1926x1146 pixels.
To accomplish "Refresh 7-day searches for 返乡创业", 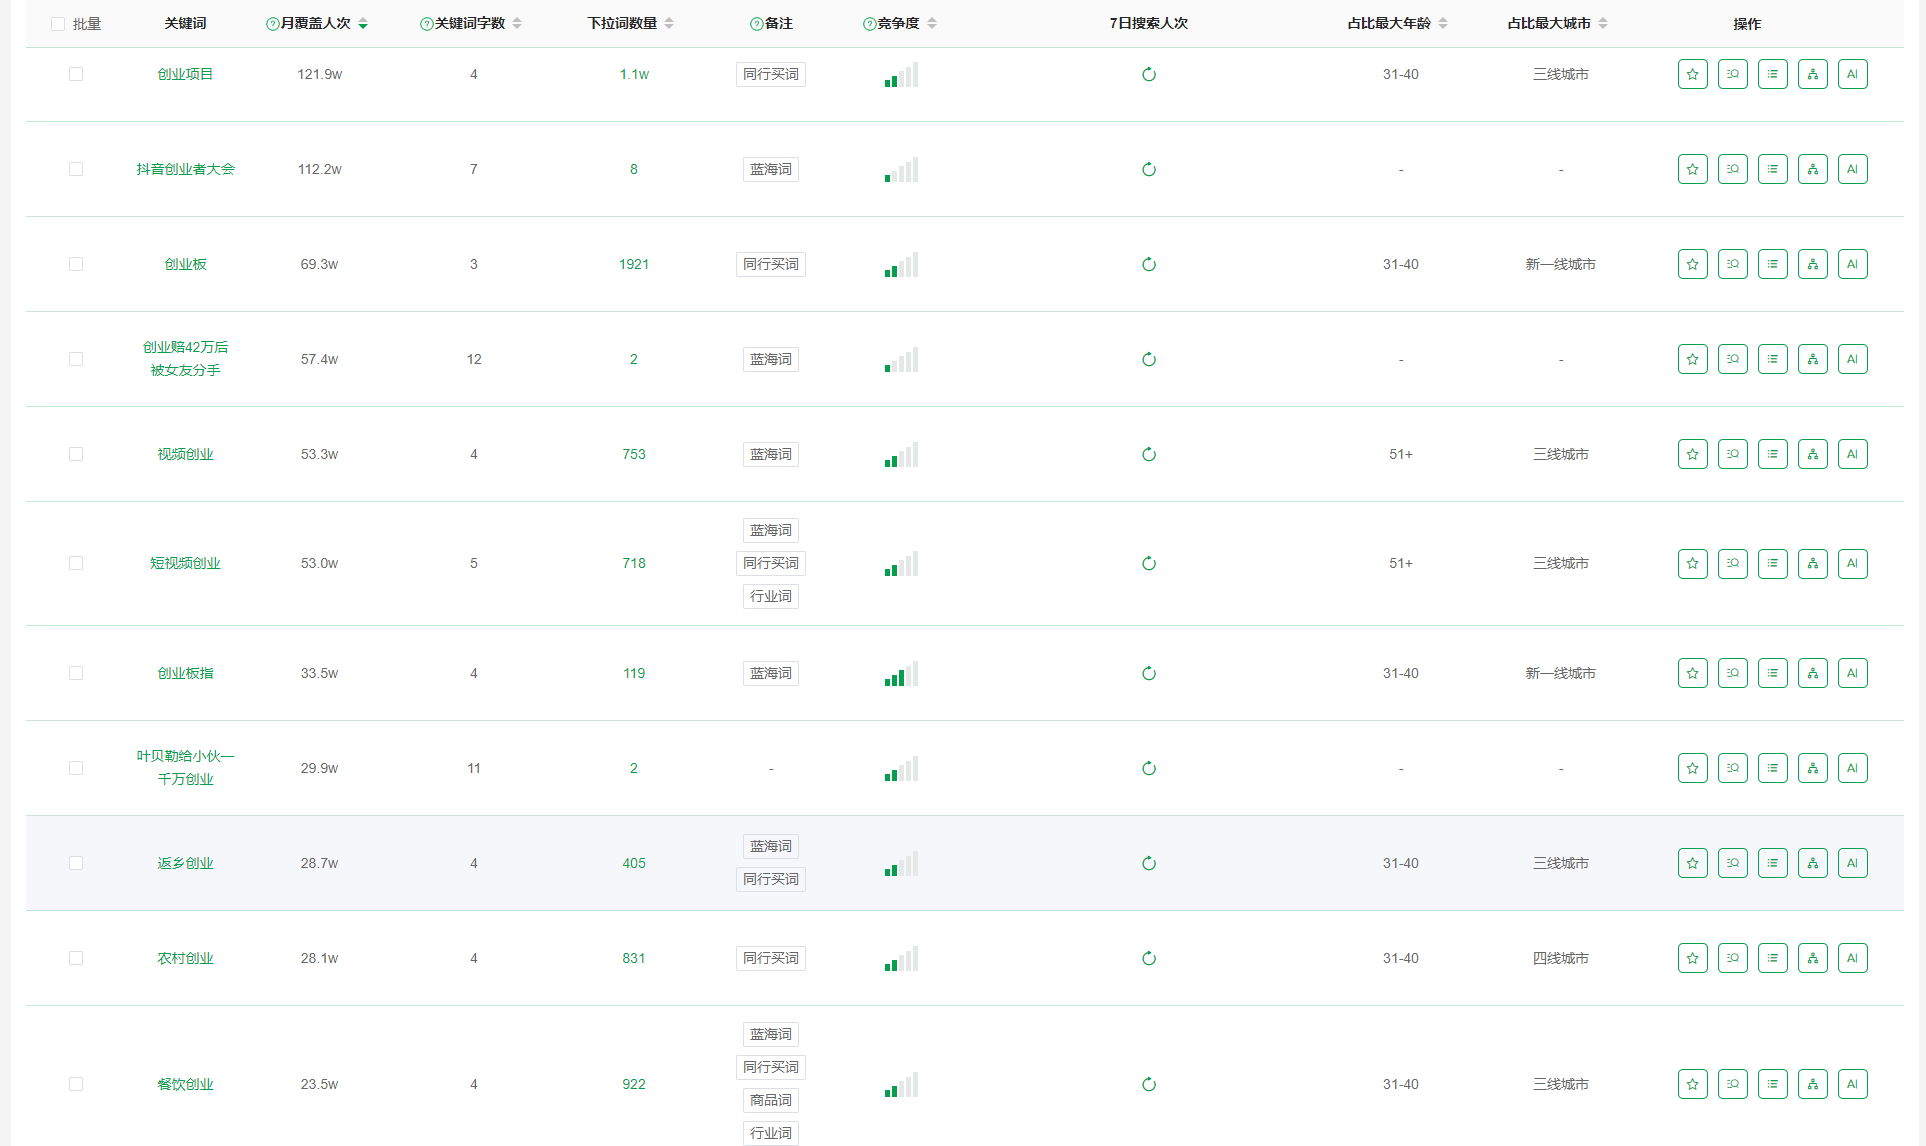I will click(1149, 863).
